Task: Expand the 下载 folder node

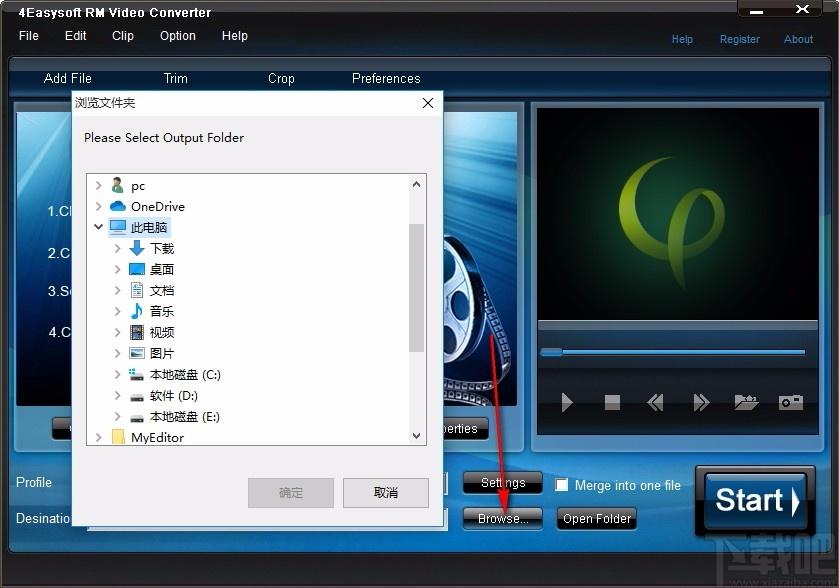Action: (x=118, y=248)
